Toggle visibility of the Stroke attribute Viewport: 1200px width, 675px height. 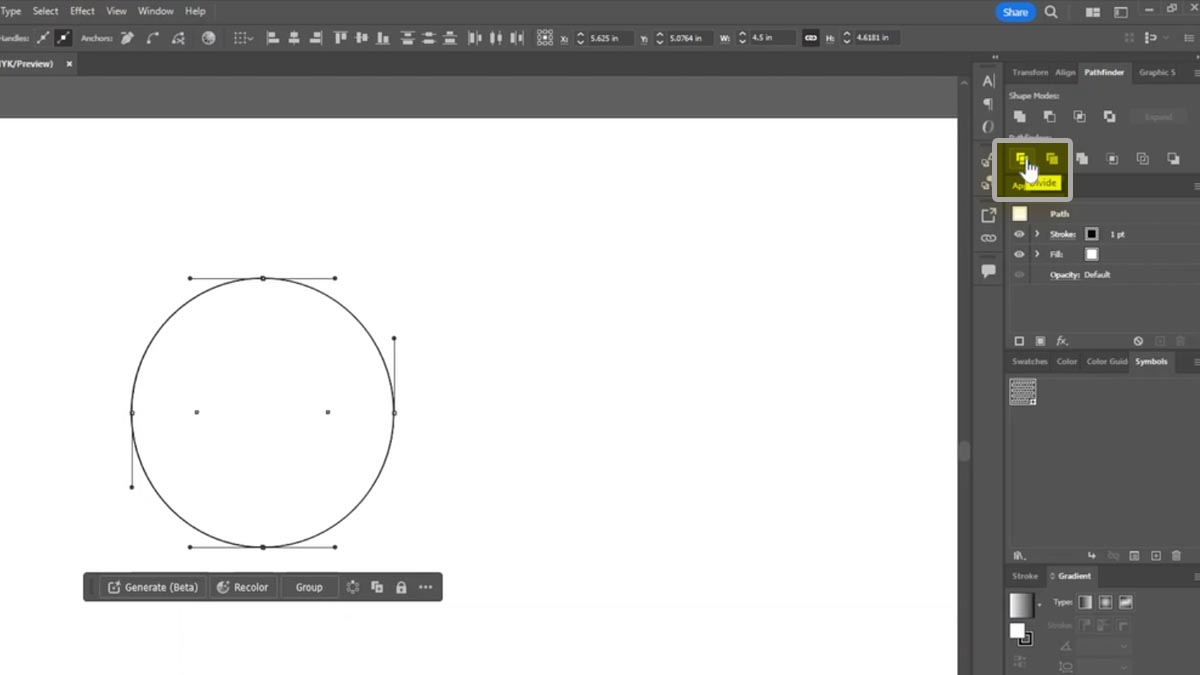click(1019, 234)
